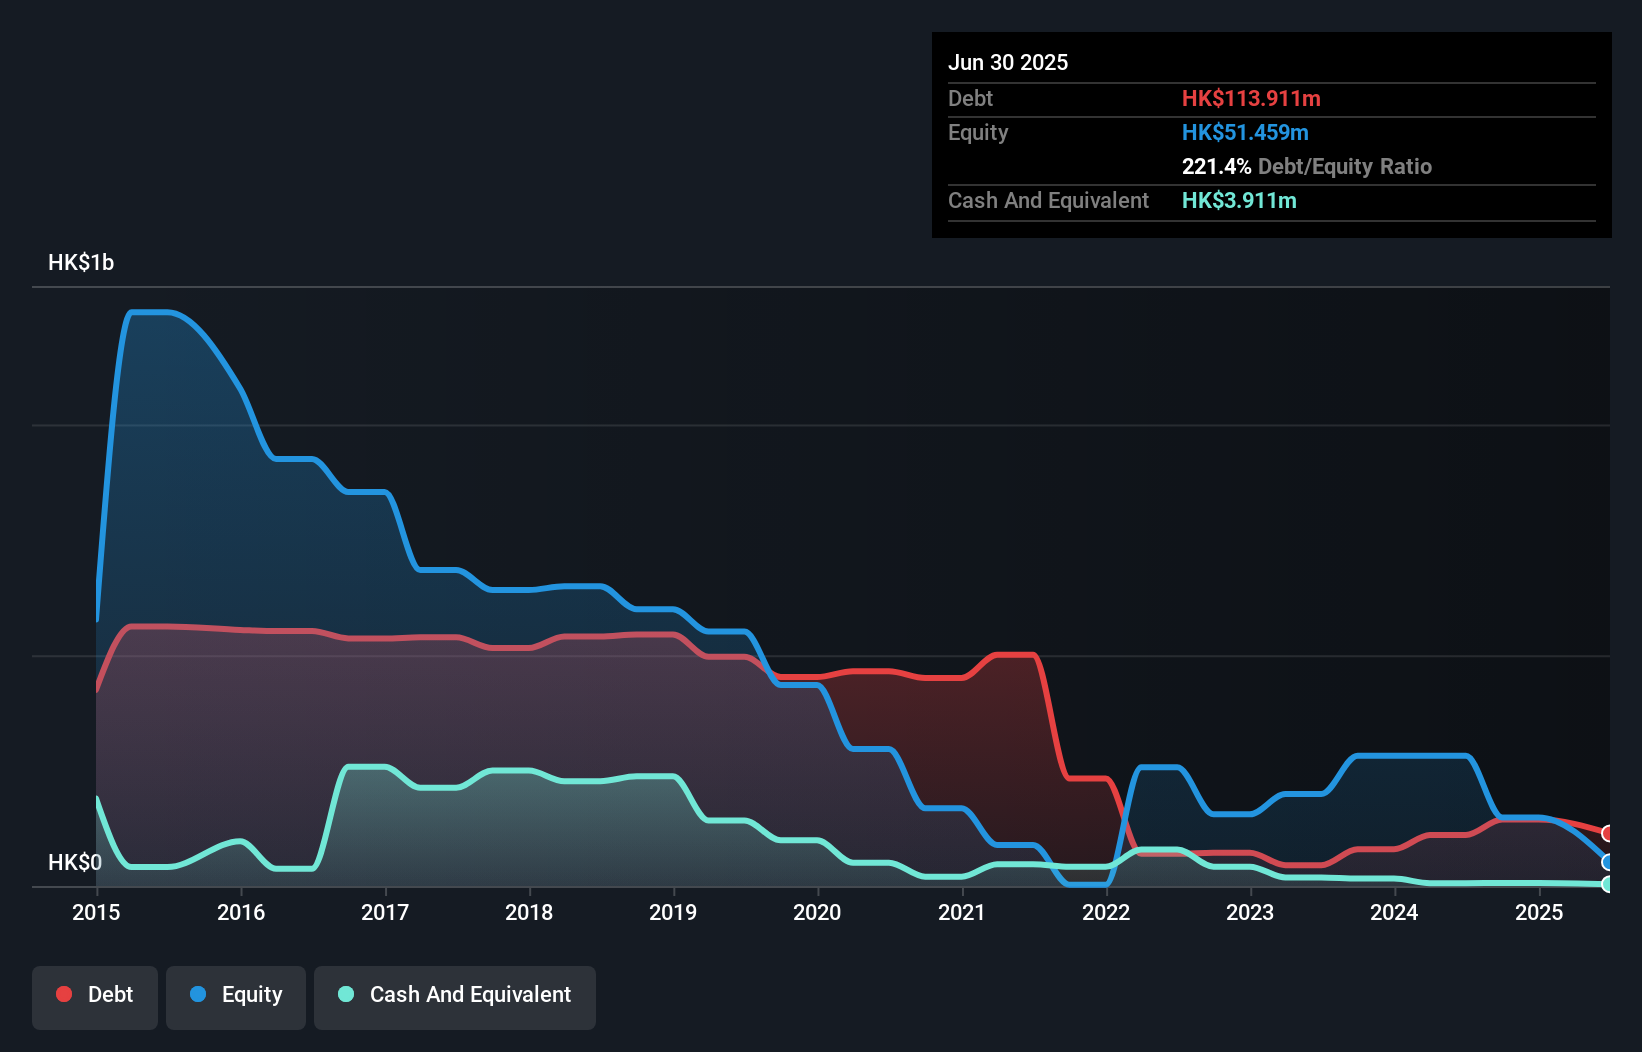The image size is (1642, 1052).
Task: Click the 2015 x-axis label
Action: pos(96,912)
